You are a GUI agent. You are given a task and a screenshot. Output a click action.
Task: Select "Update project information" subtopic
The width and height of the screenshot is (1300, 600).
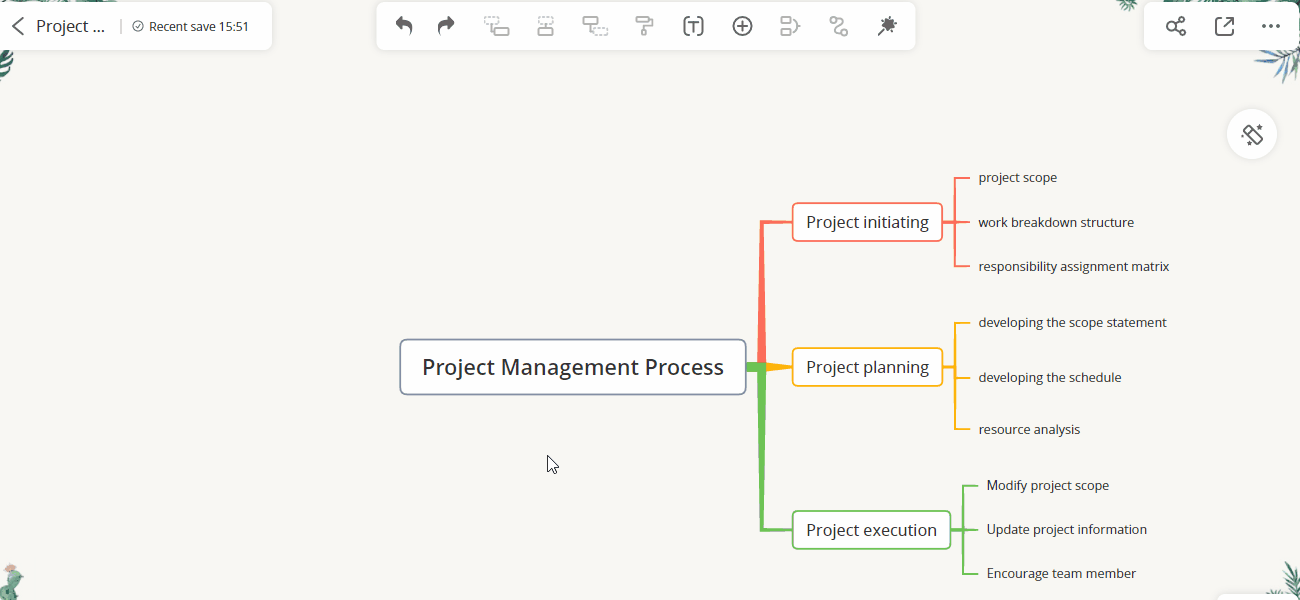coord(1067,530)
